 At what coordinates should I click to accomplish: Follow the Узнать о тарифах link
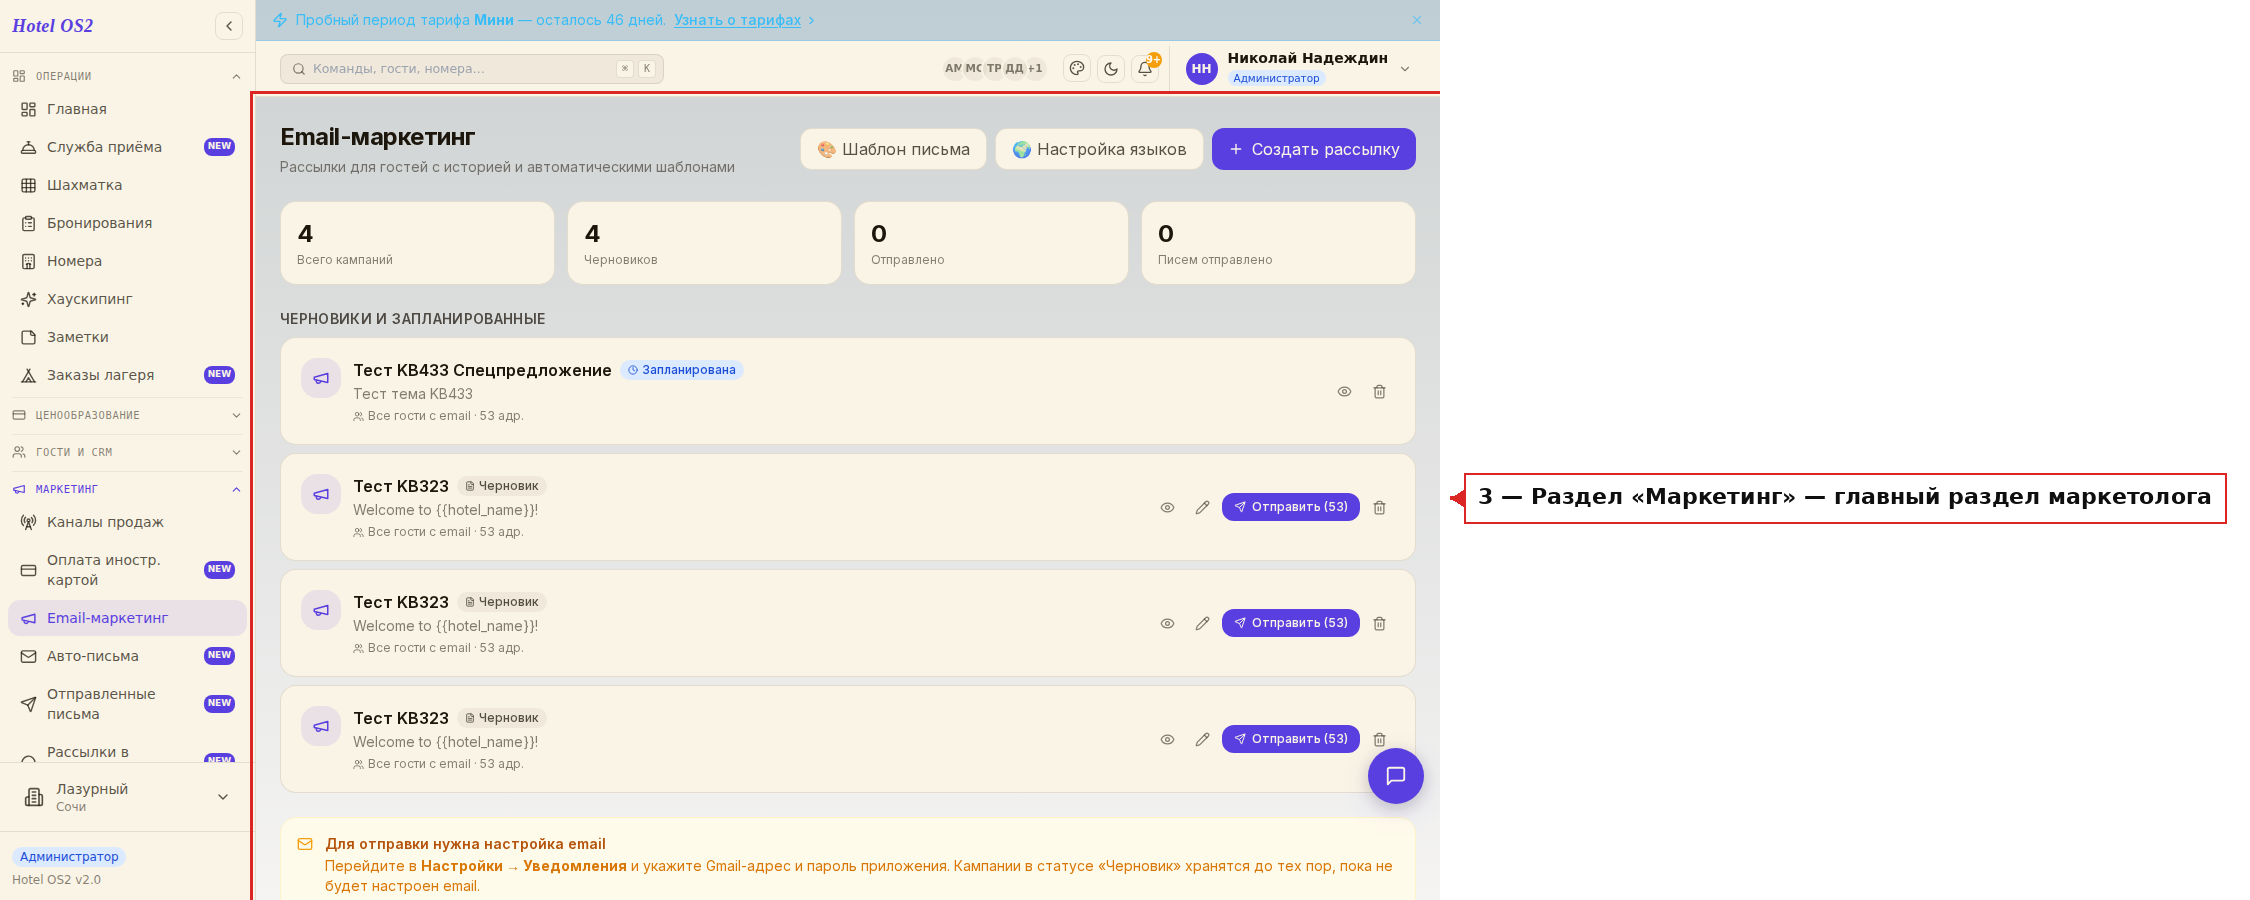tap(737, 20)
